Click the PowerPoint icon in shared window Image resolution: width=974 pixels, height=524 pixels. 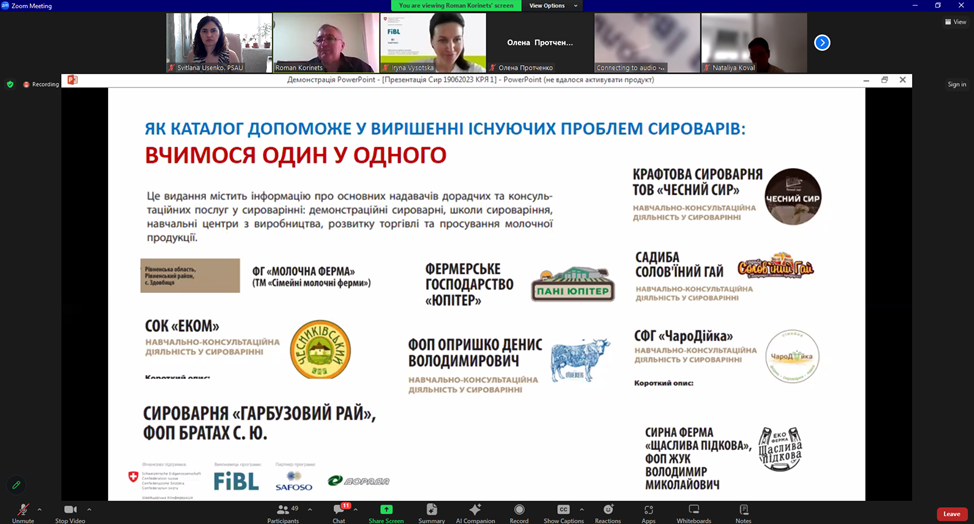point(72,80)
